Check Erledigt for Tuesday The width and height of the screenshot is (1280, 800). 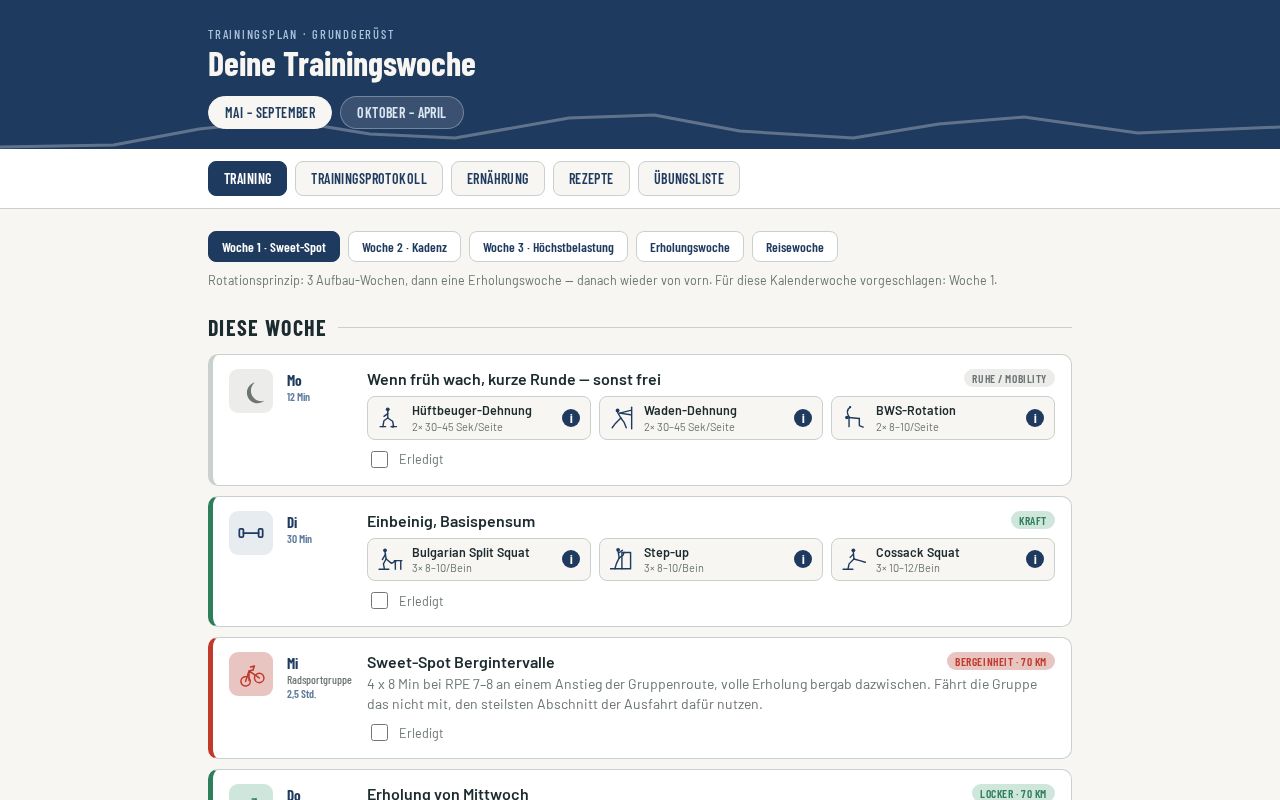click(x=379, y=600)
